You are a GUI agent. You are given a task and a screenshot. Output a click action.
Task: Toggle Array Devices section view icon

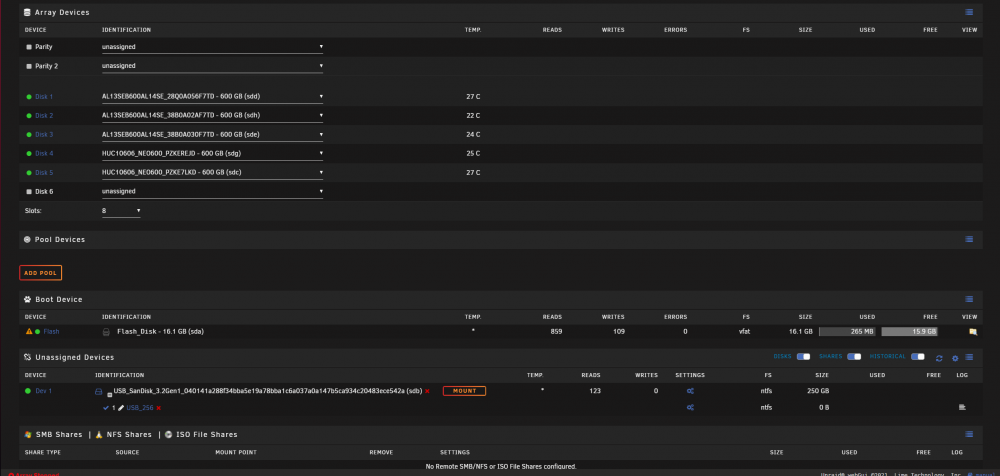pos(969,12)
